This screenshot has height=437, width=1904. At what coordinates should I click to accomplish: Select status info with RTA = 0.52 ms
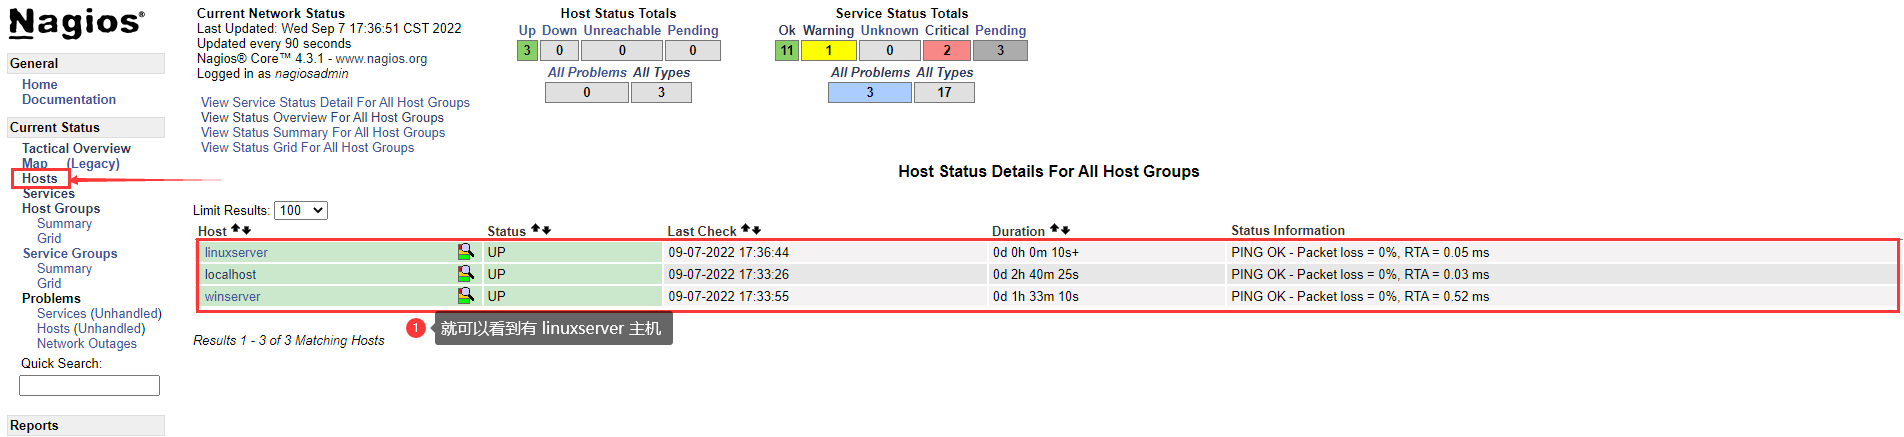1360,296
